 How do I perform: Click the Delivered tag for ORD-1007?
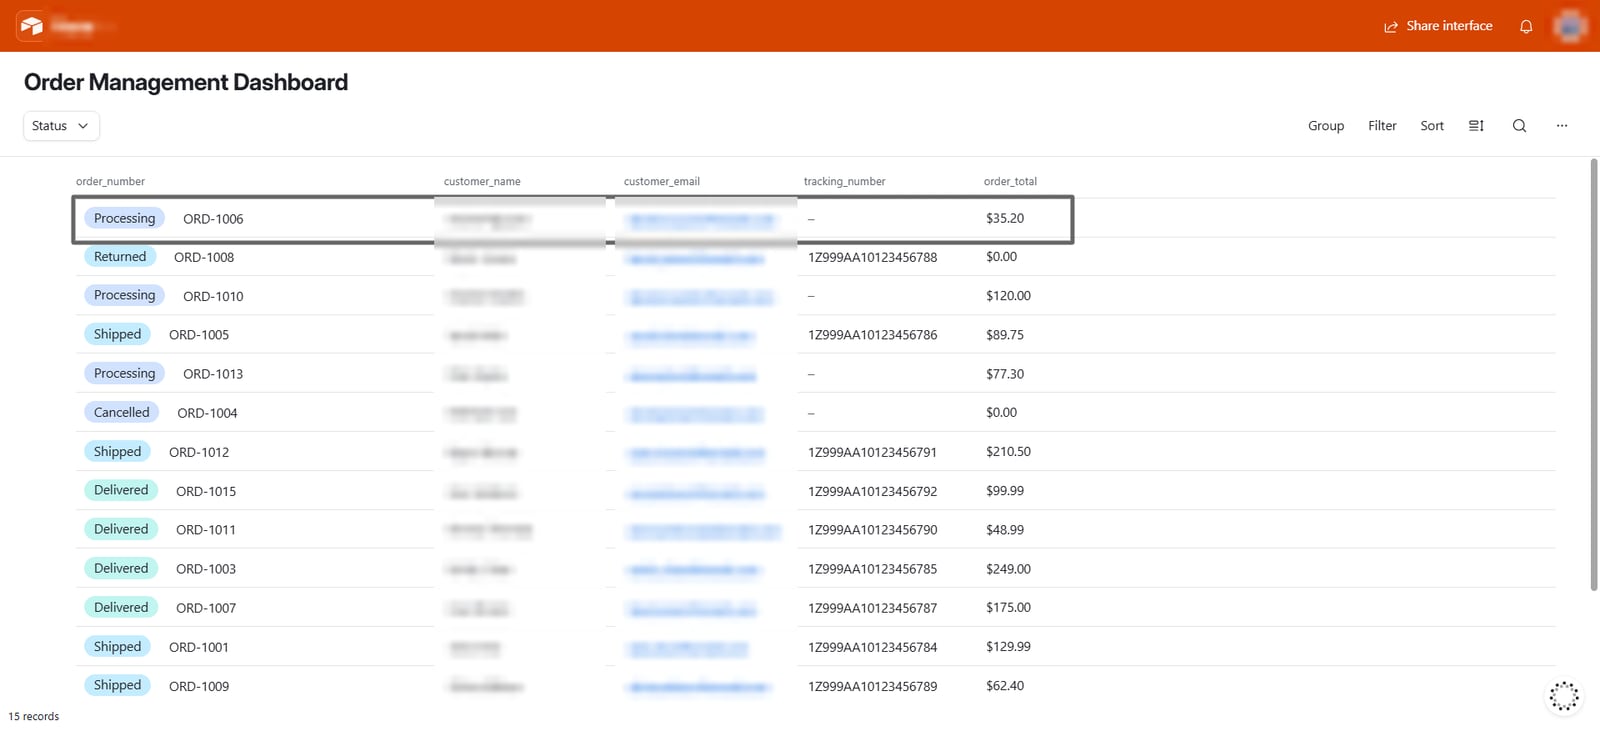[121, 608]
